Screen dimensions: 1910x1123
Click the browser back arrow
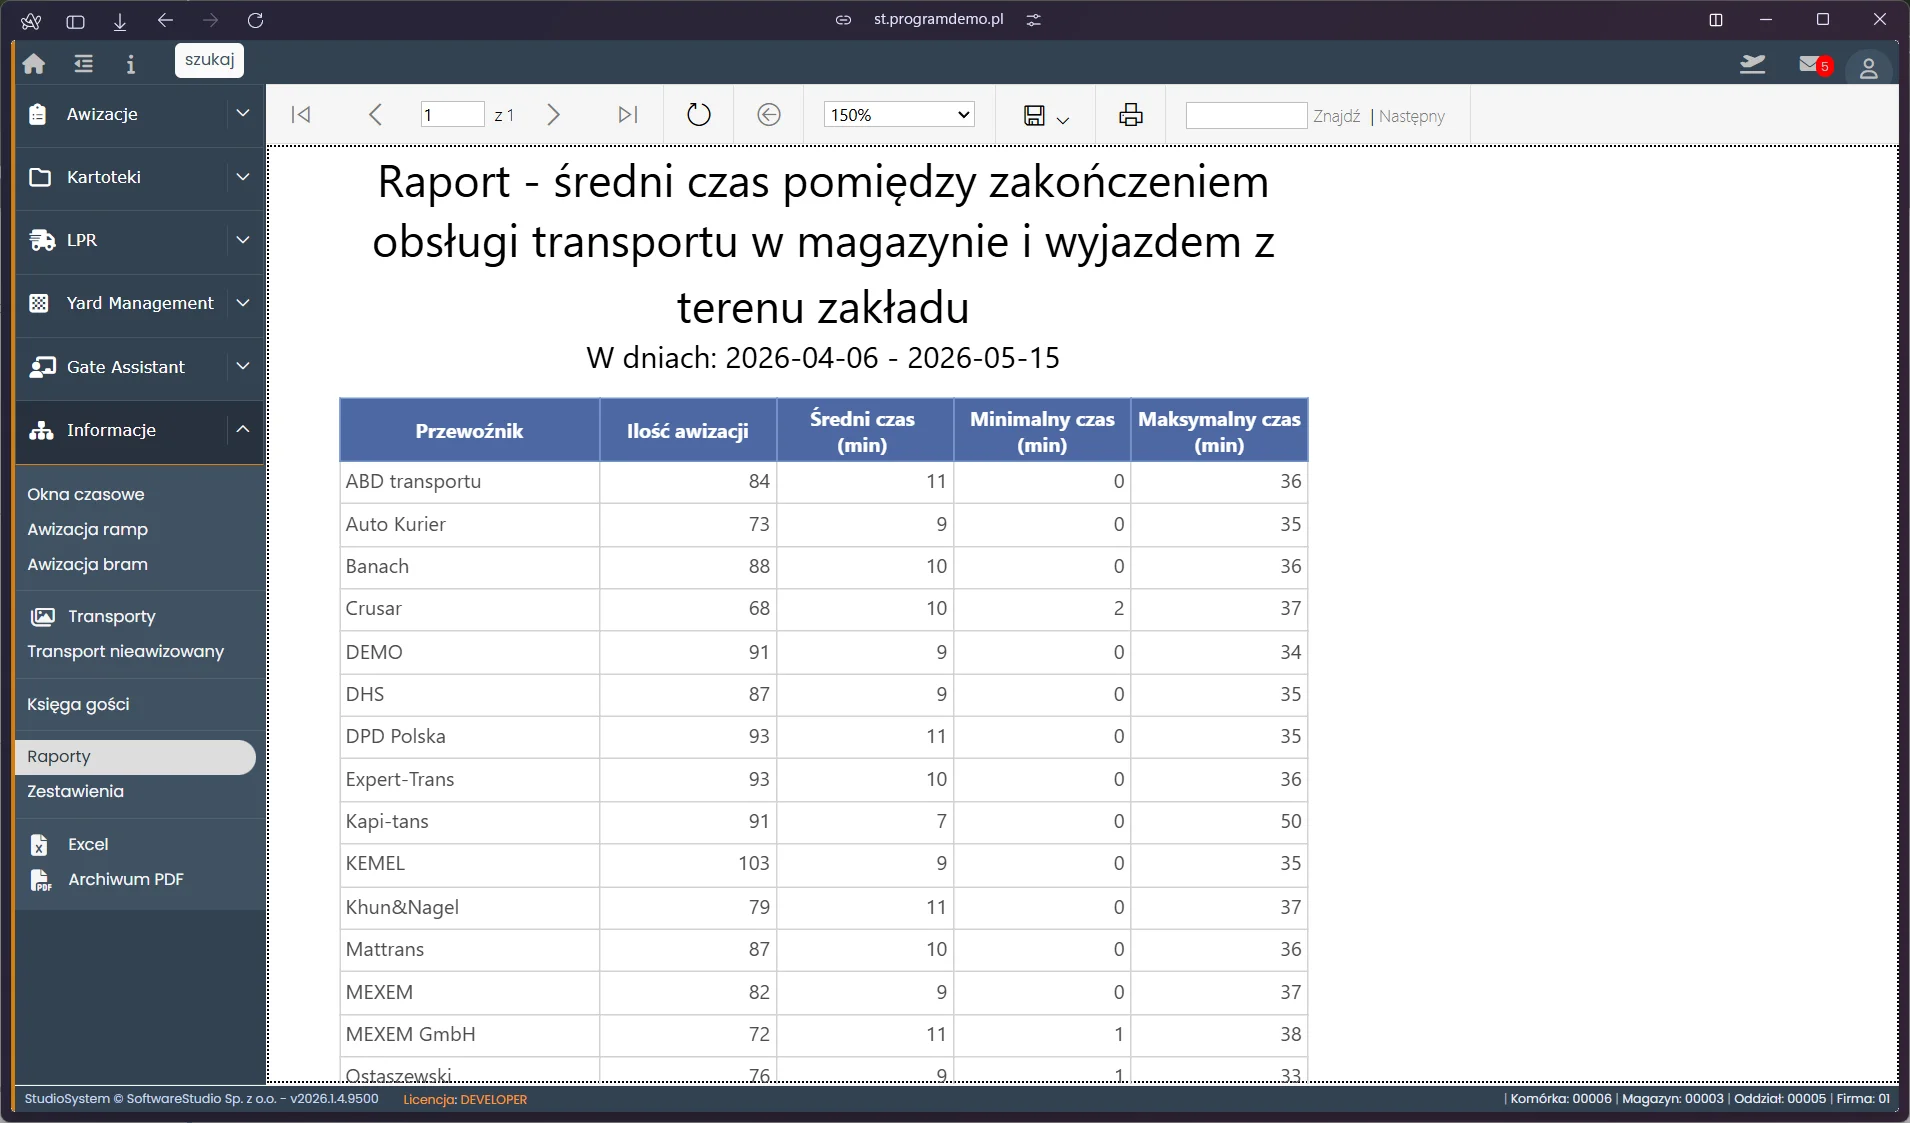[166, 20]
